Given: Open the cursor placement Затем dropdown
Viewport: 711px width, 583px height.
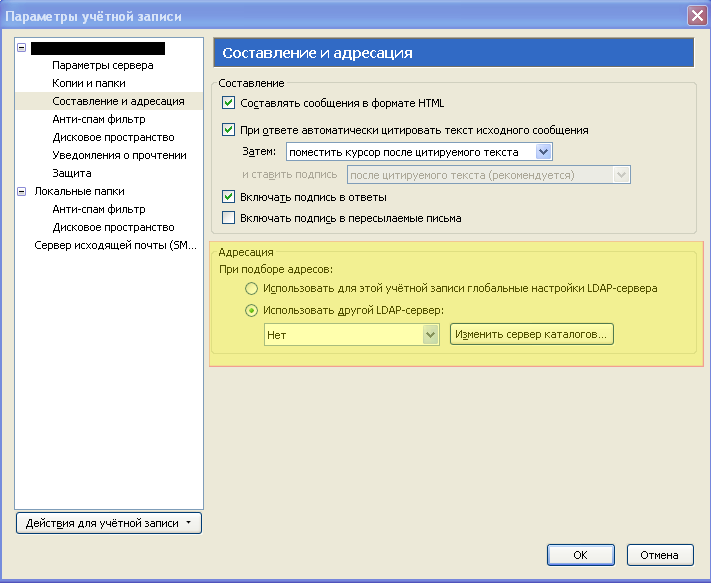Looking at the screenshot, I should (419, 152).
